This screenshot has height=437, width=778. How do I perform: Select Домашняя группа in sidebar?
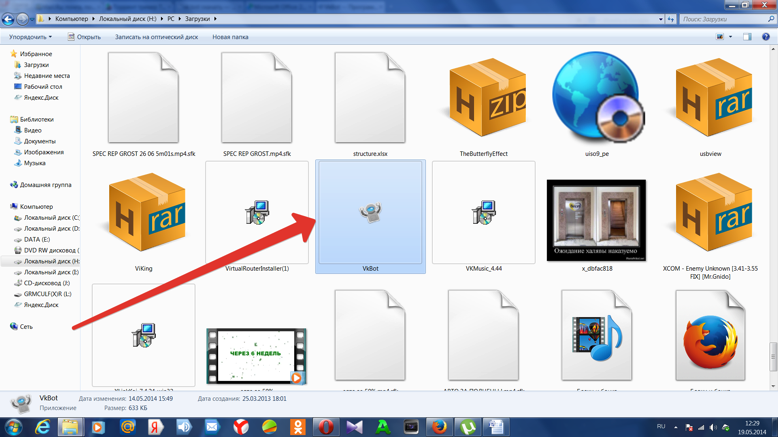click(x=45, y=185)
